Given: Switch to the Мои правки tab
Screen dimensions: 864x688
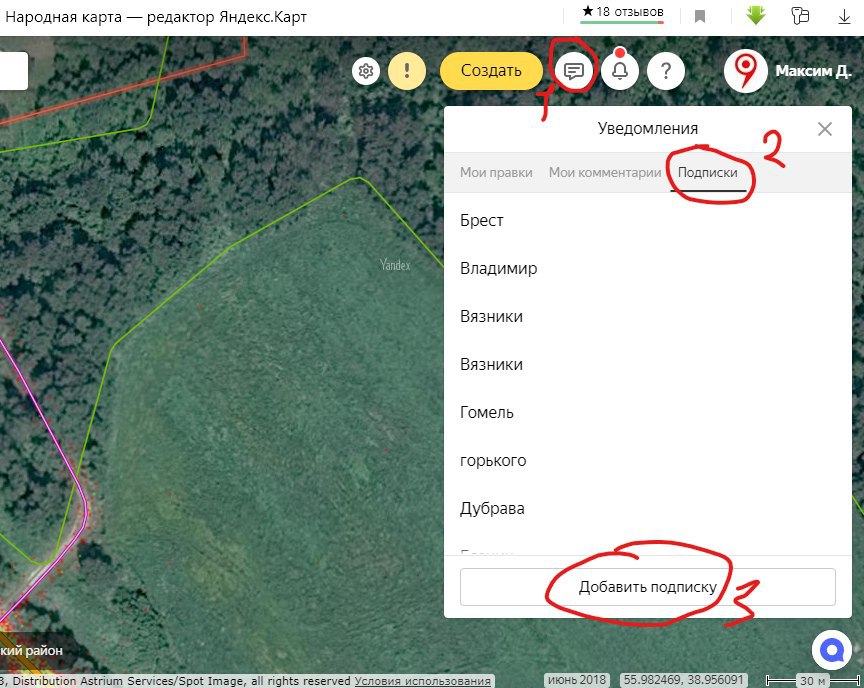Looking at the screenshot, I should click(x=496, y=172).
